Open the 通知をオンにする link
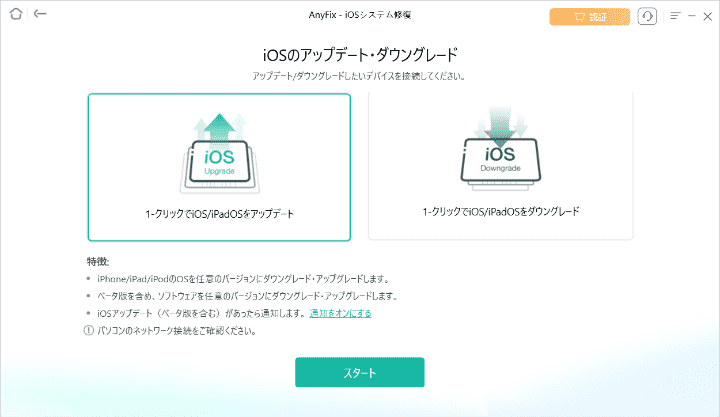The height and width of the screenshot is (417, 720). [340, 313]
